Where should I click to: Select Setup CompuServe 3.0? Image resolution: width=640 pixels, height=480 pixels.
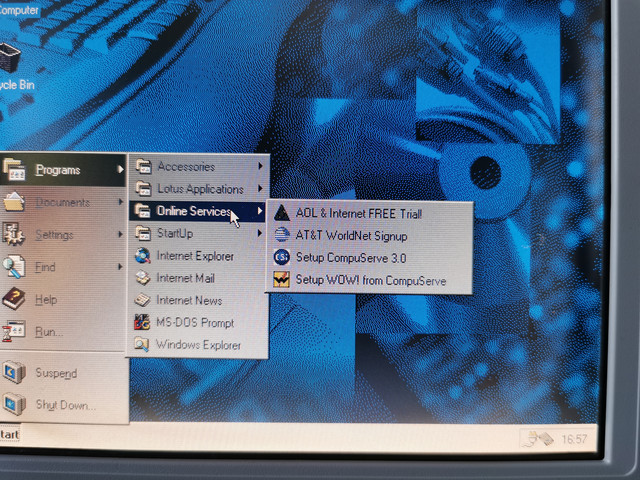(x=369, y=258)
